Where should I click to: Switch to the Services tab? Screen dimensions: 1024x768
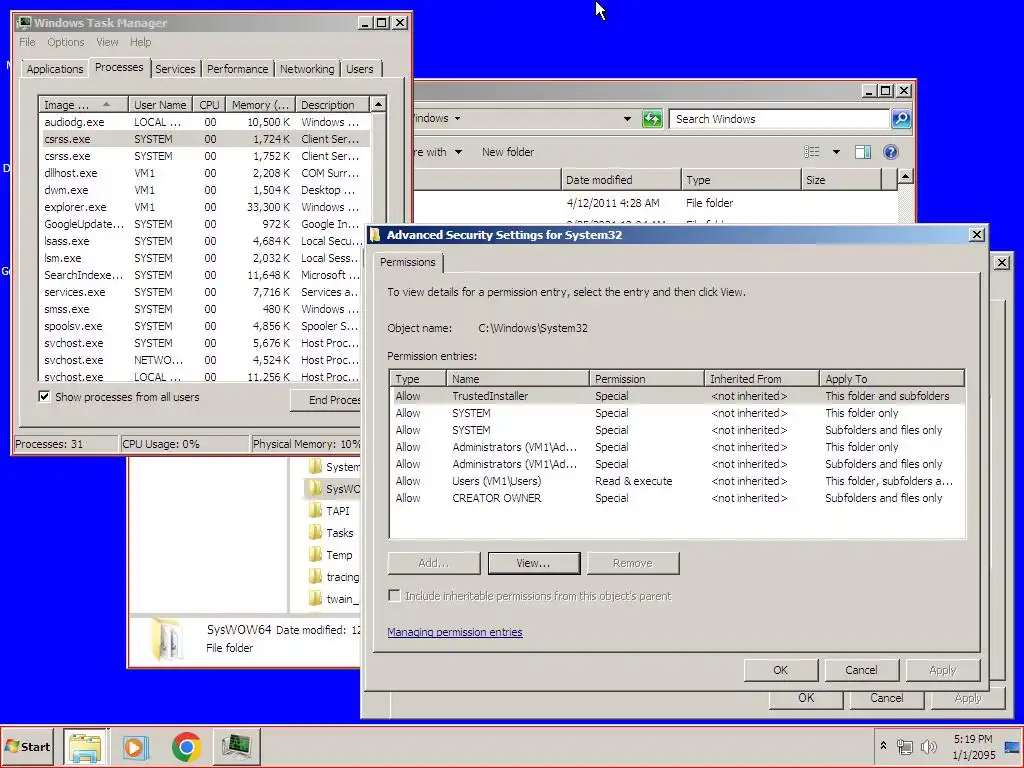pos(175,69)
